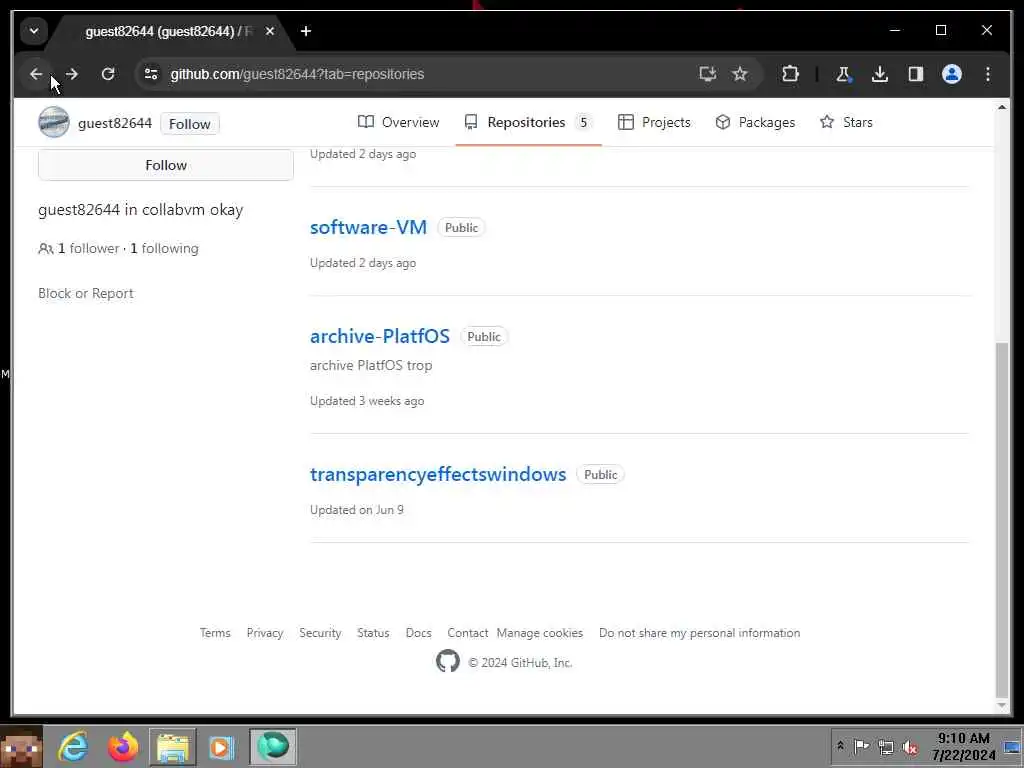Image resolution: width=1024 pixels, height=768 pixels.
Task: Open the Projects tab
Action: 654,122
